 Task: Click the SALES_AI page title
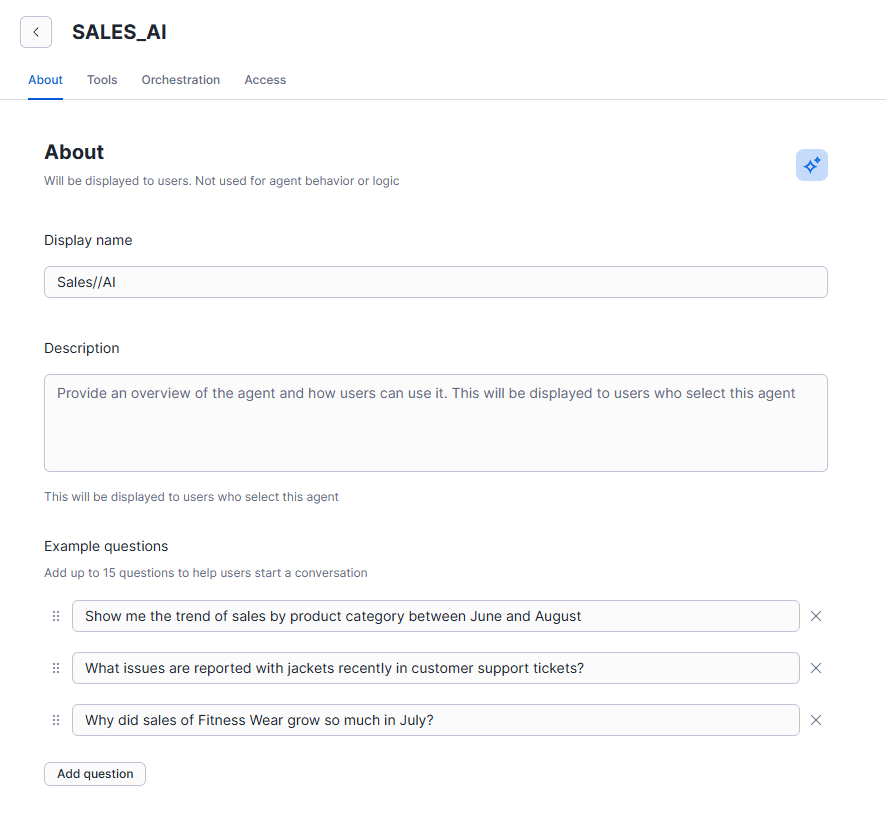click(x=119, y=32)
